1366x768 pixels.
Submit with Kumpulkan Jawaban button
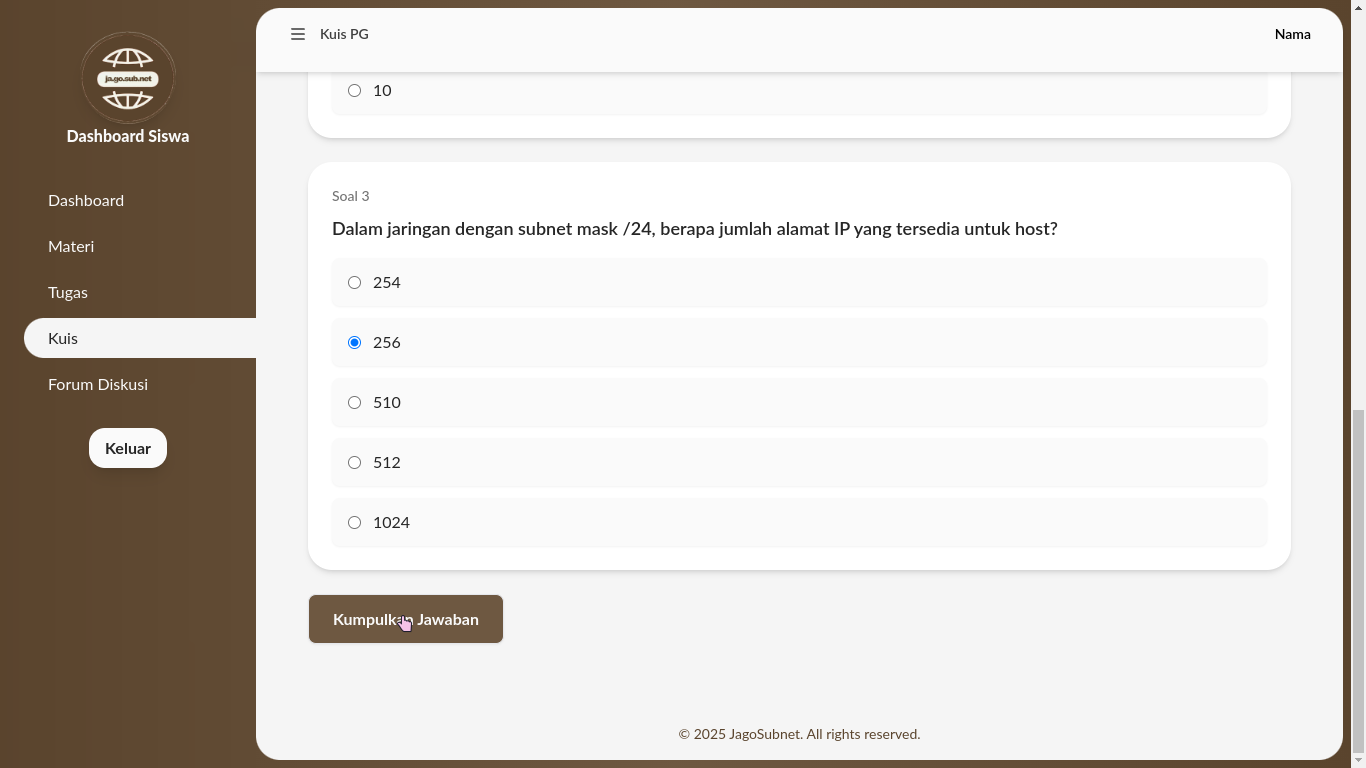(x=405, y=619)
